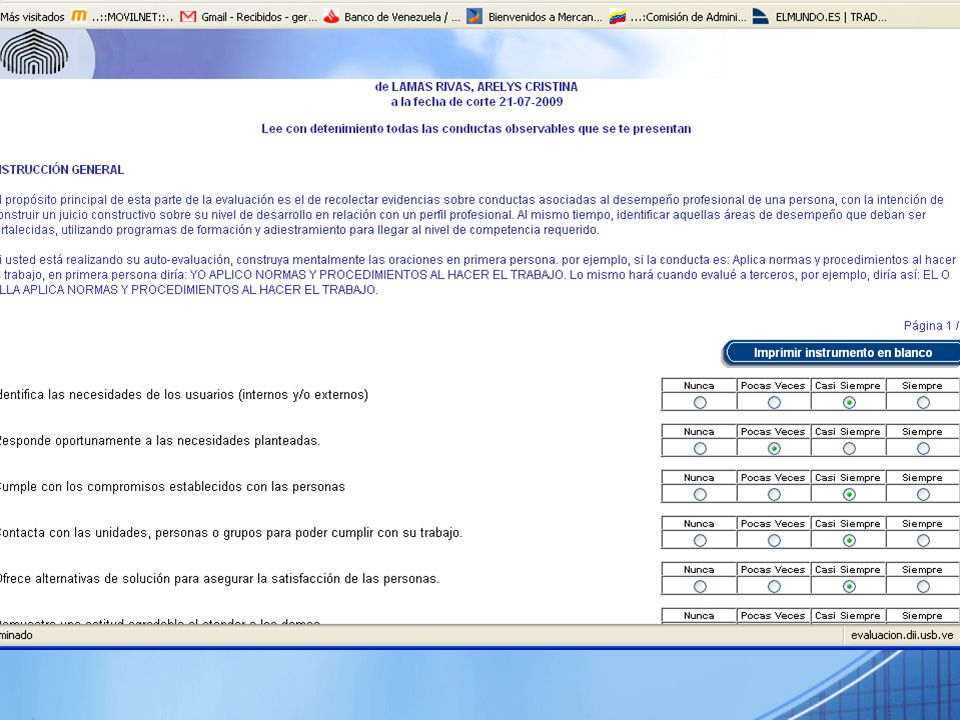The image size is (960, 720).
Task: Click the Venezuelan flag favicon
Action: (618, 17)
